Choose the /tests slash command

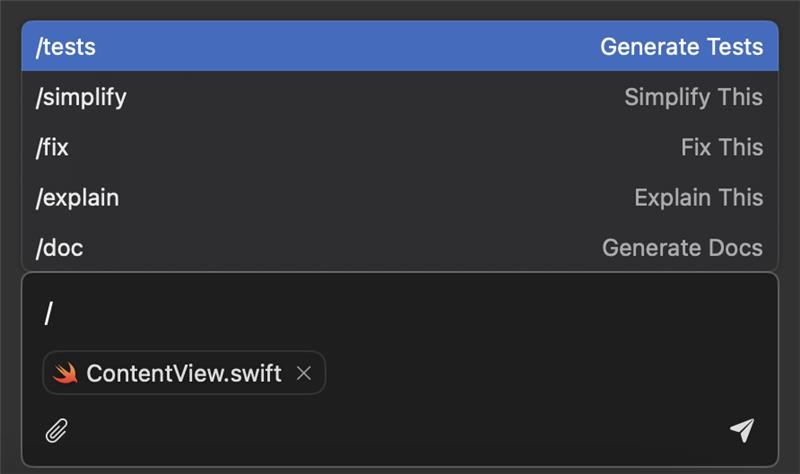coord(66,46)
